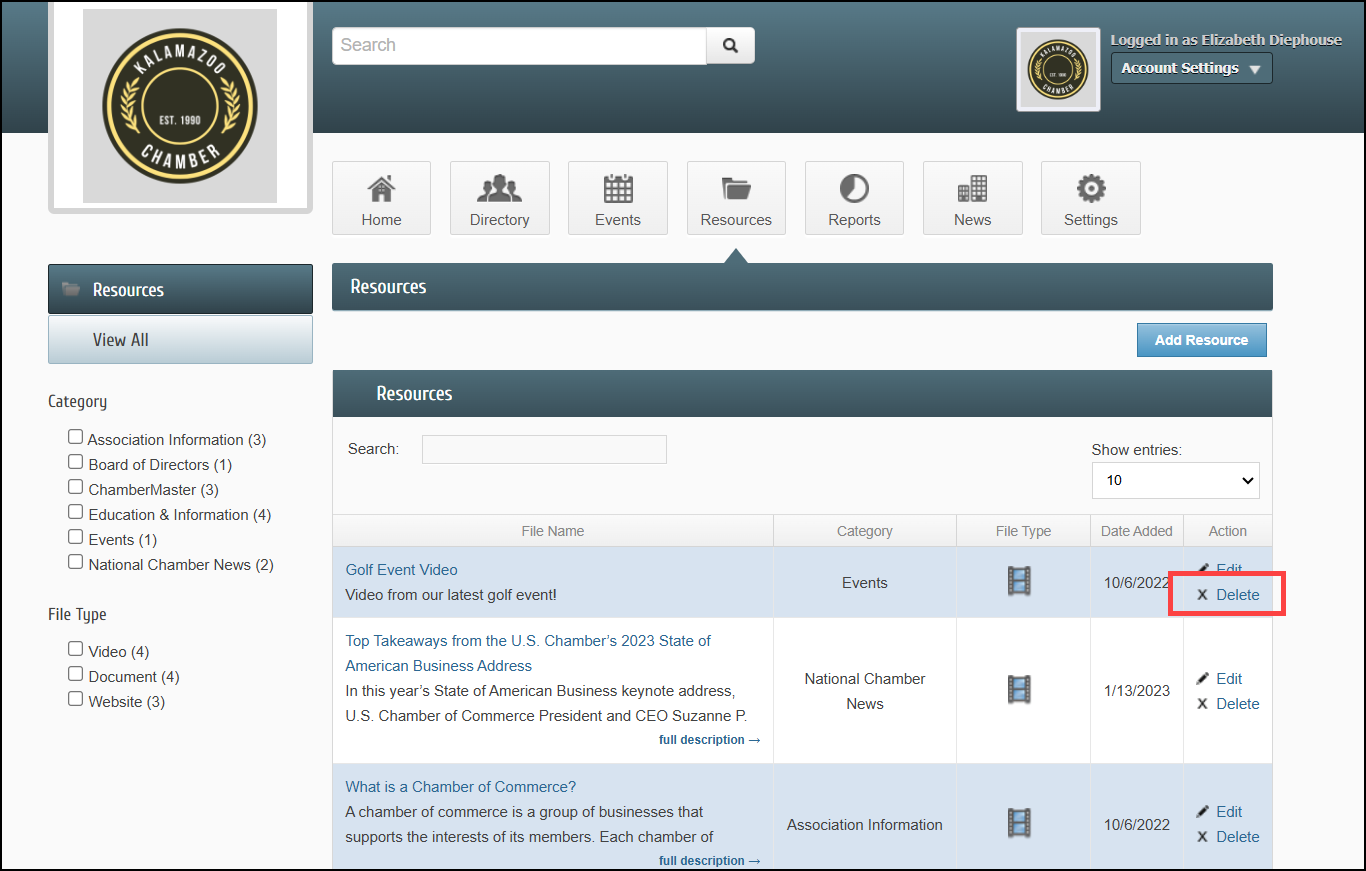Delete the Golf Event Video resource
This screenshot has height=871, width=1366.
click(x=1236, y=595)
